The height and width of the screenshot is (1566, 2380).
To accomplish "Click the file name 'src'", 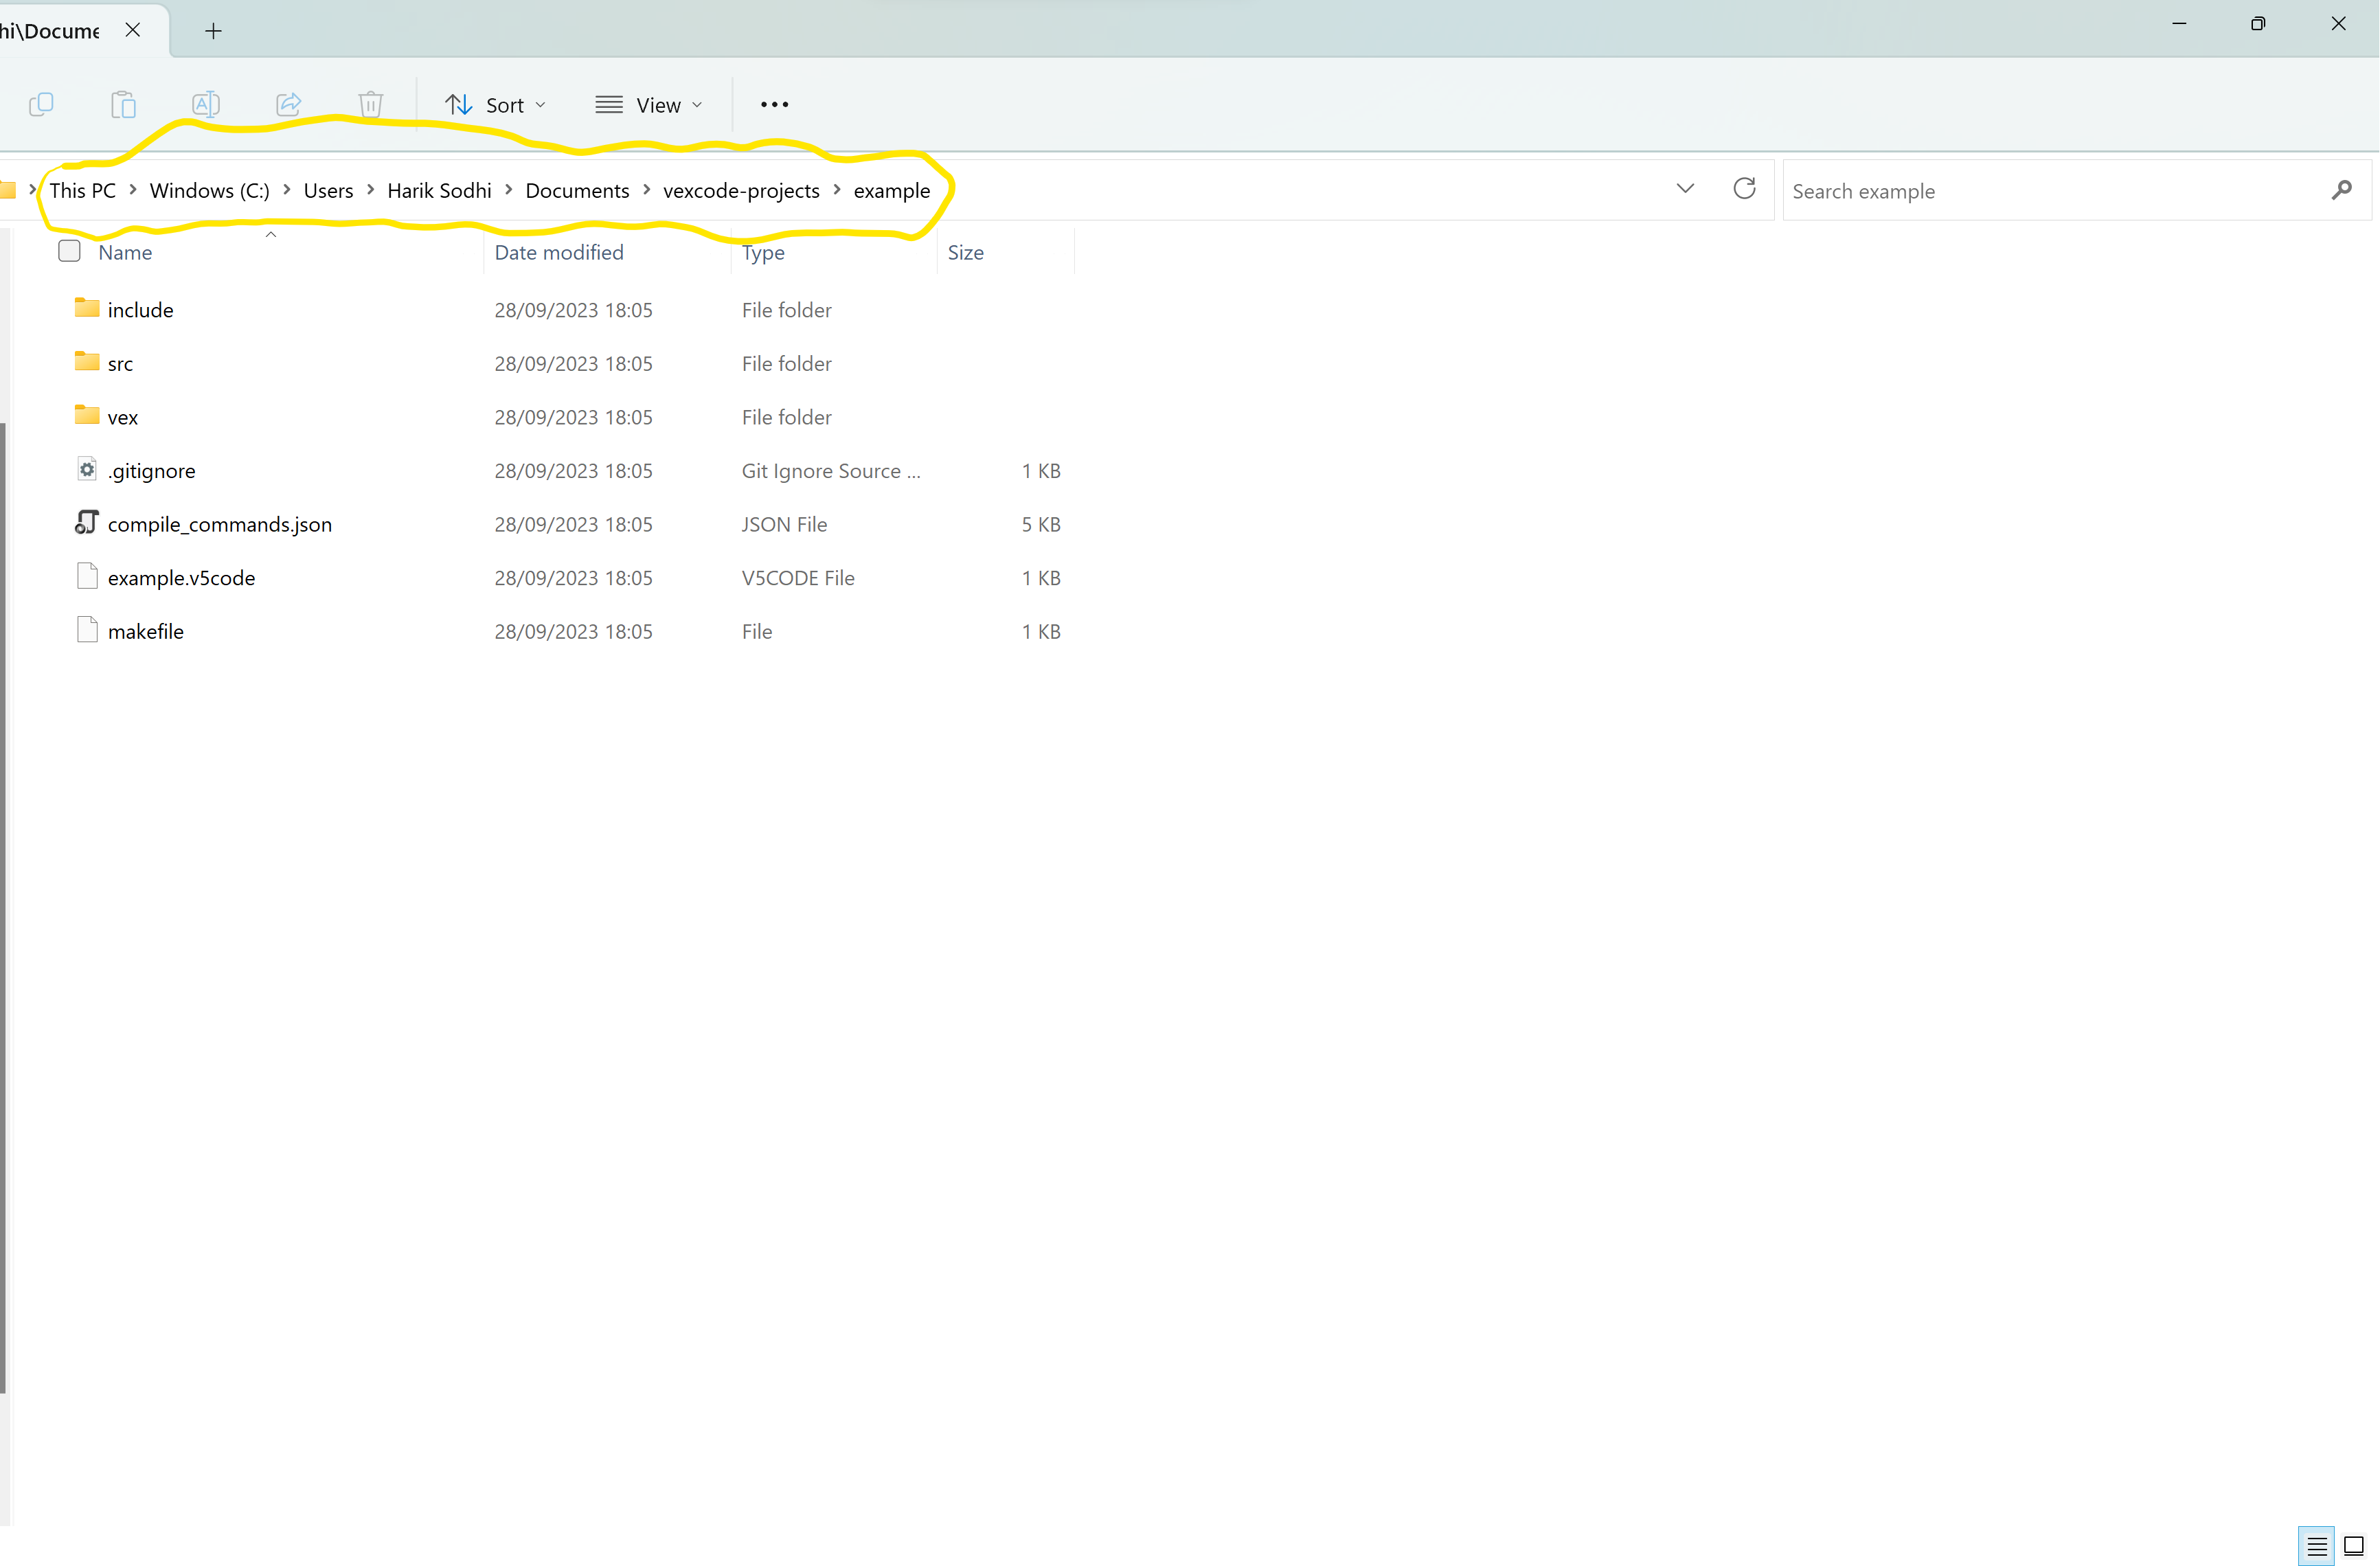I will [120, 364].
